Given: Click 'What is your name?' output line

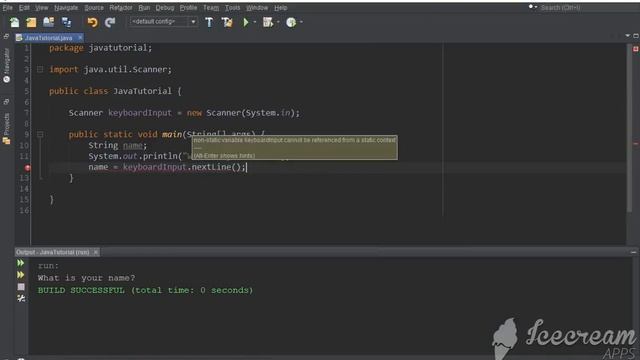Looking at the screenshot, I should click(86, 278).
